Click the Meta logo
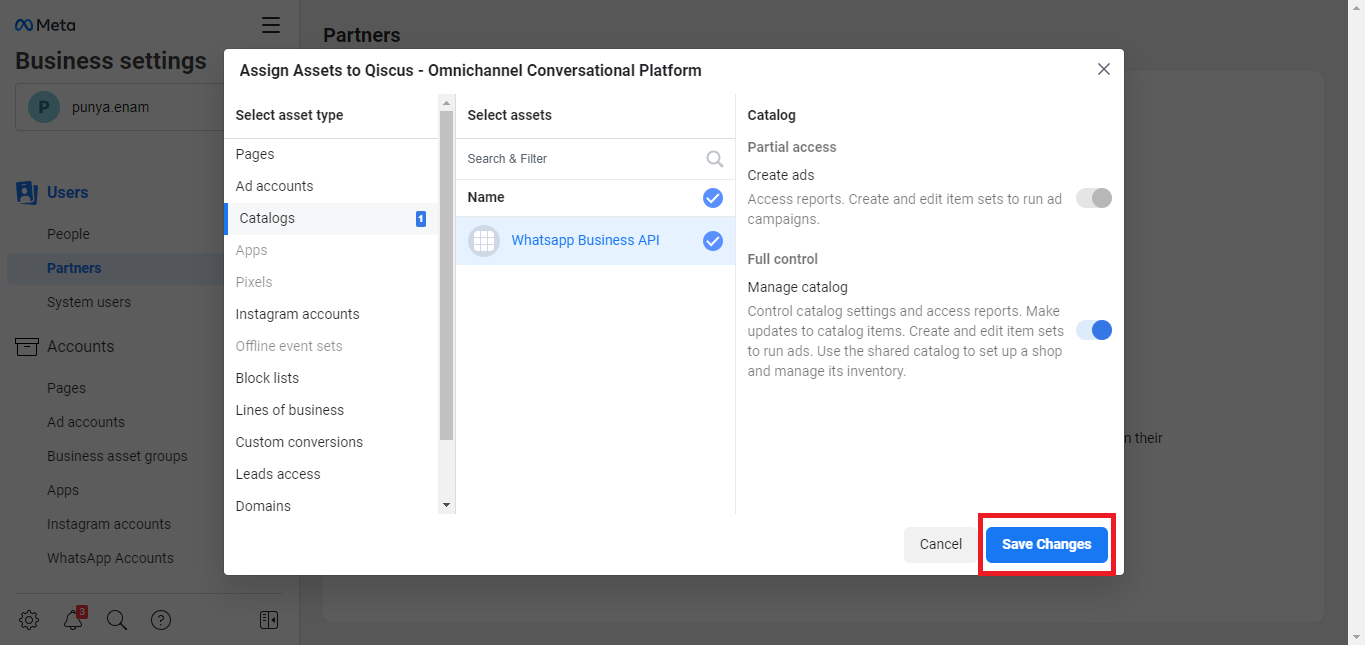Image resolution: width=1365 pixels, height=645 pixels. tap(45, 25)
